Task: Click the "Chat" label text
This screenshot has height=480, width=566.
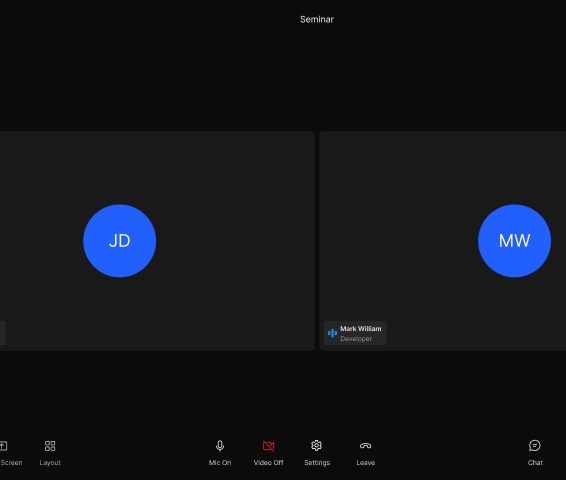Action: click(535, 463)
